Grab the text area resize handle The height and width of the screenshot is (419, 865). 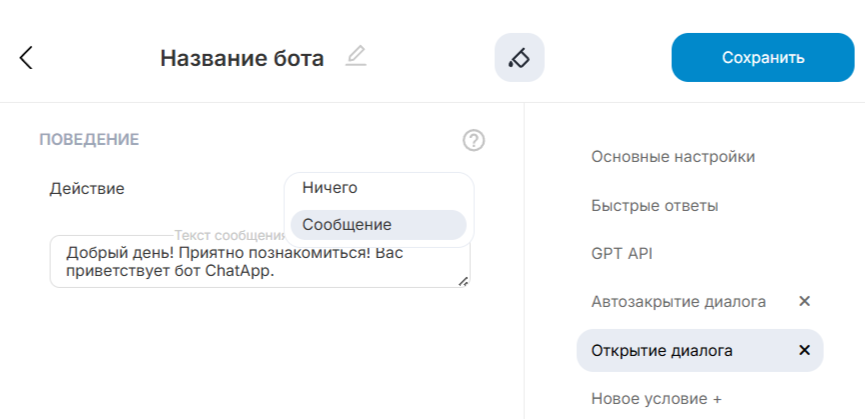click(463, 281)
